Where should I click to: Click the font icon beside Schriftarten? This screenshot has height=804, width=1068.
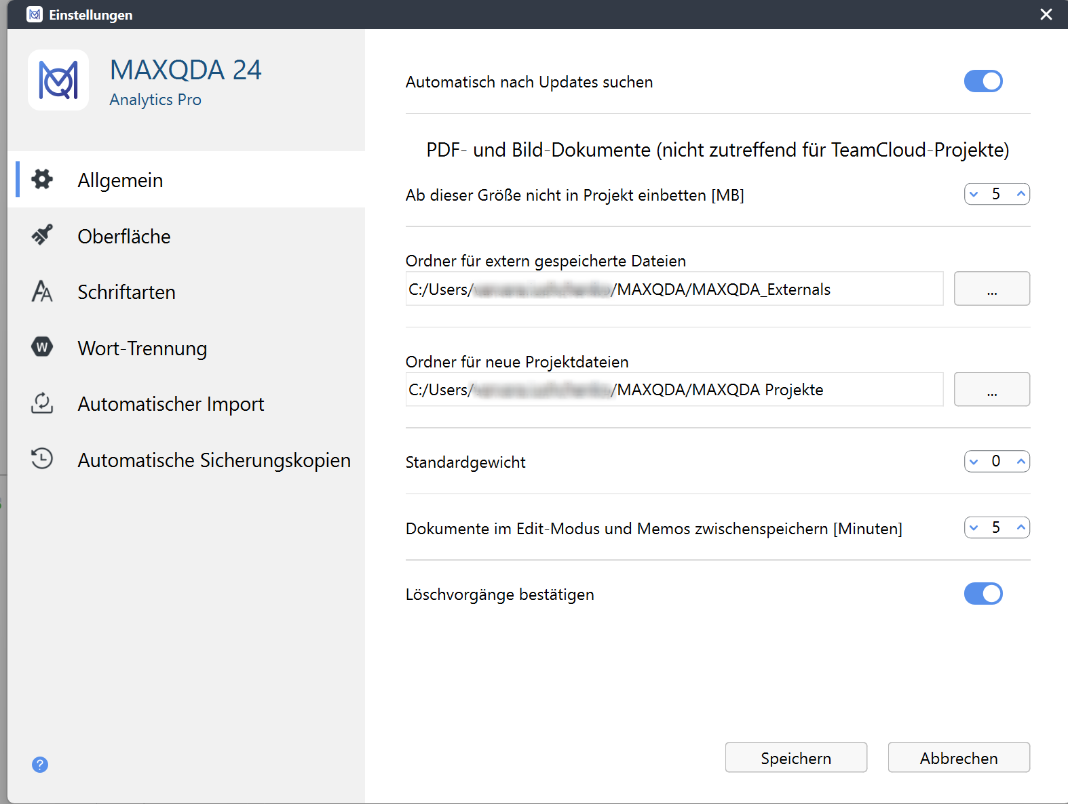point(42,291)
